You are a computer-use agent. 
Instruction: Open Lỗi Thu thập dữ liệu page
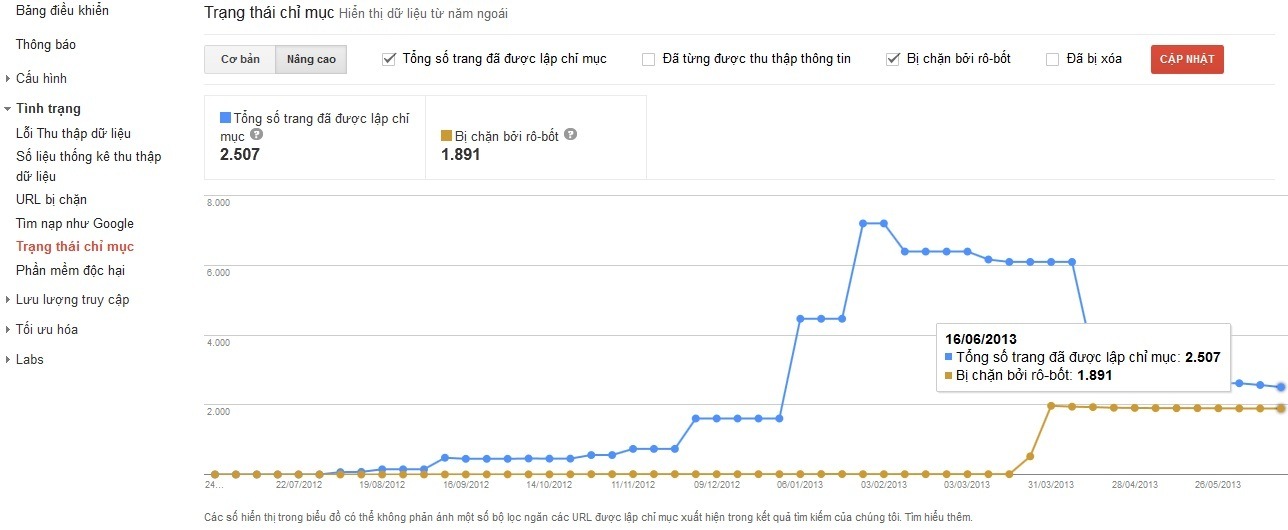point(73,133)
